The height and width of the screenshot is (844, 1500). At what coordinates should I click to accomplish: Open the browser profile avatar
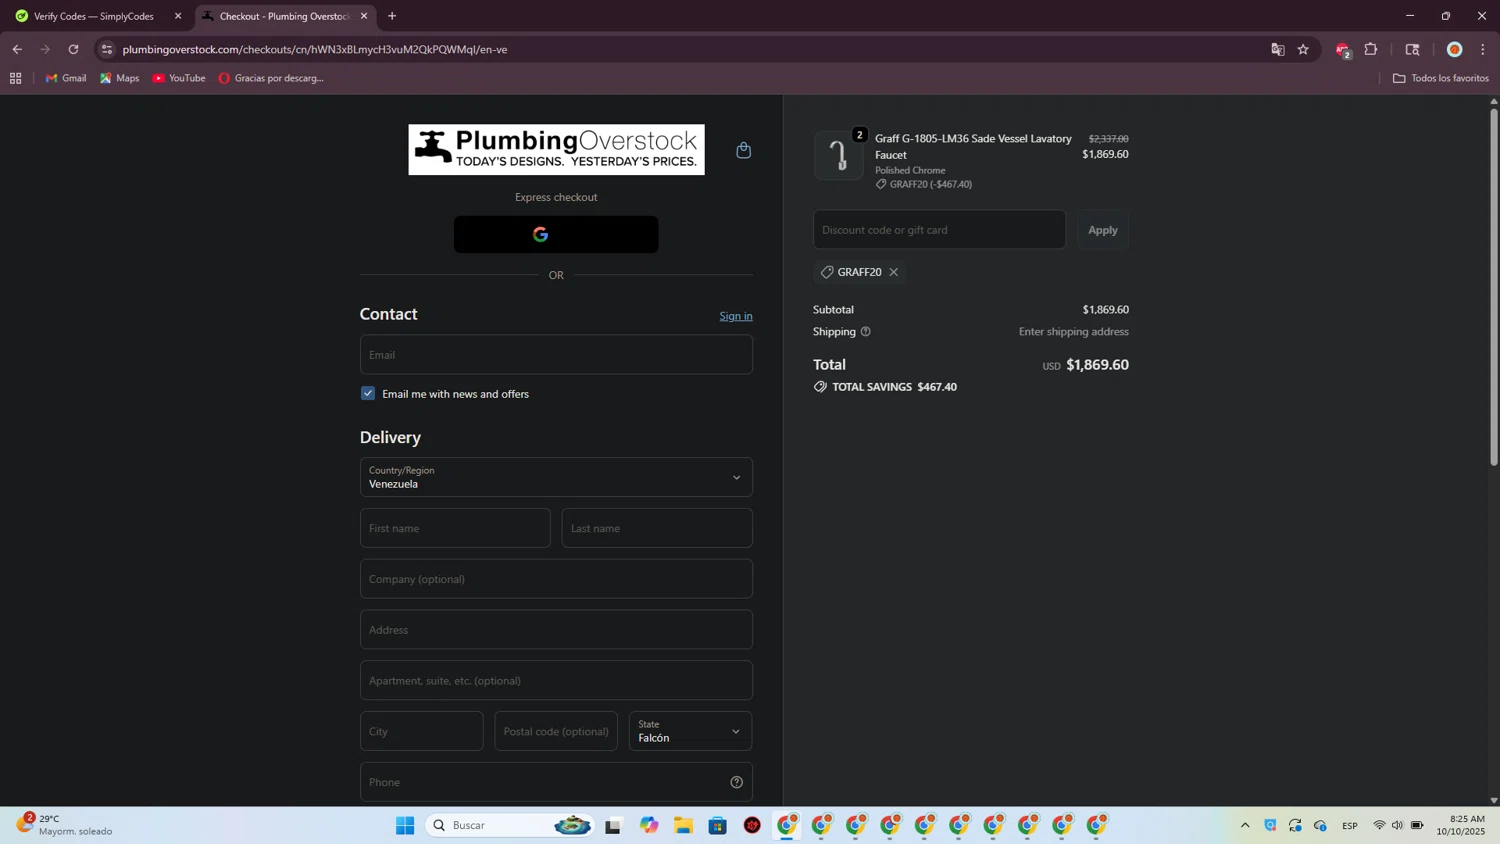(x=1455, y=49)
